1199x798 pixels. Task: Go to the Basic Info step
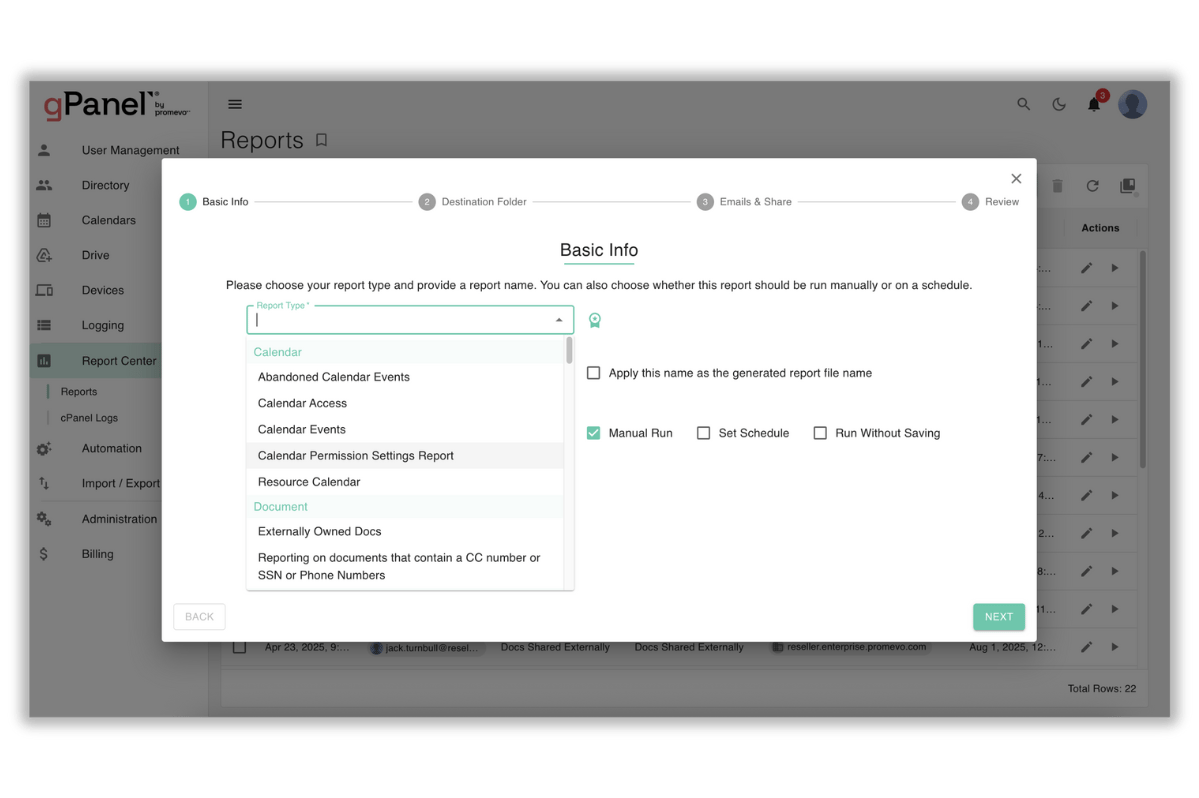(x=214, y=202)
